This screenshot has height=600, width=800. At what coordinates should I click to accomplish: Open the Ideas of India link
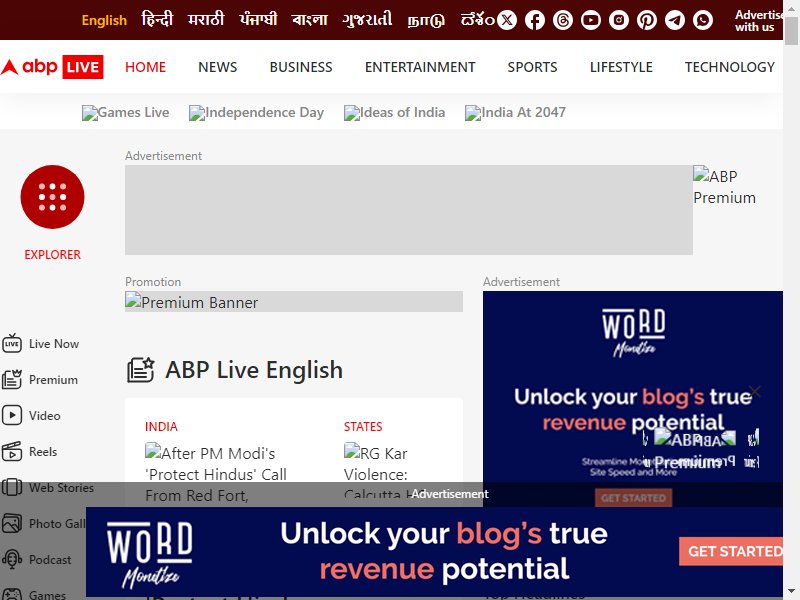point(394,112)
